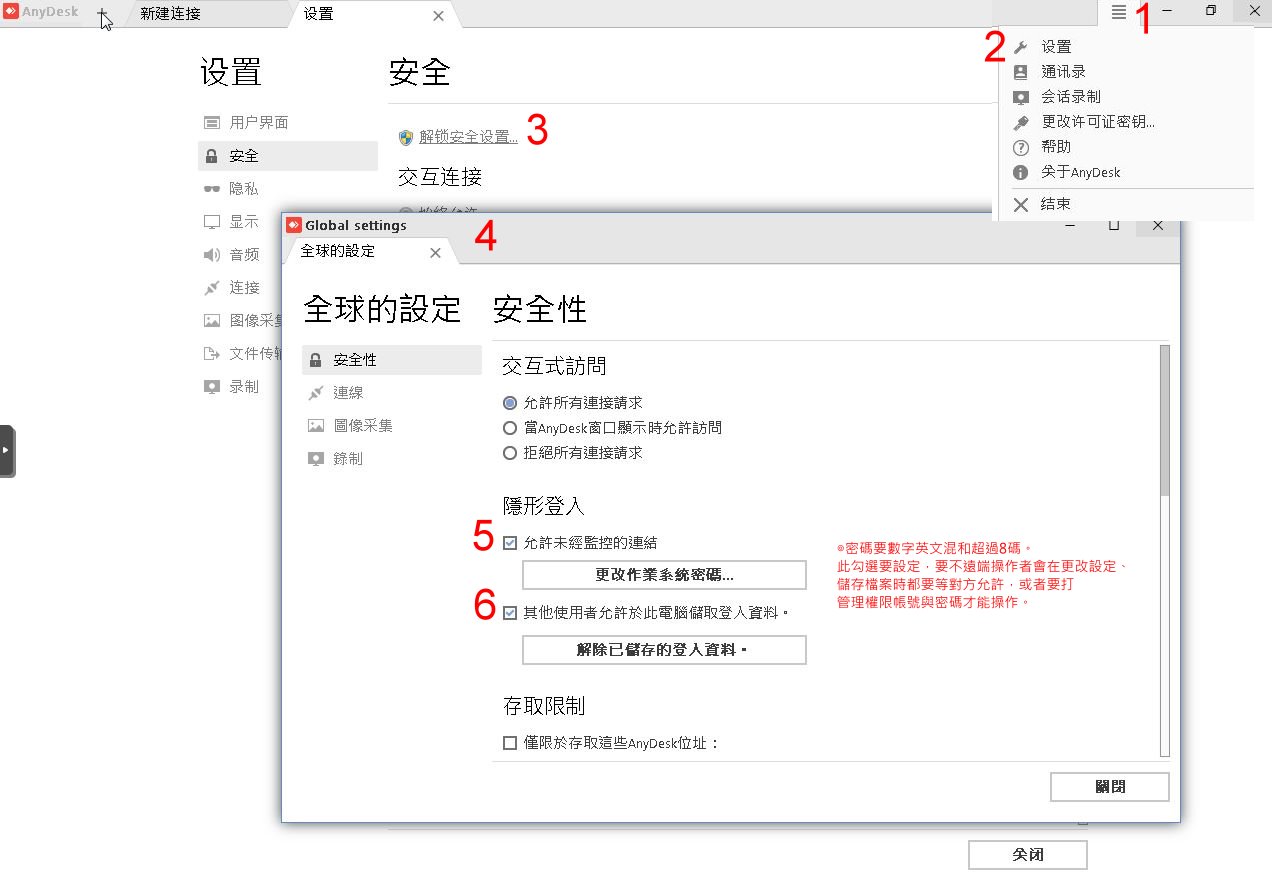Screen dimensions: 1272x885
Task: Click the monitor icon beside 显示
Action: tap(211, 221)
